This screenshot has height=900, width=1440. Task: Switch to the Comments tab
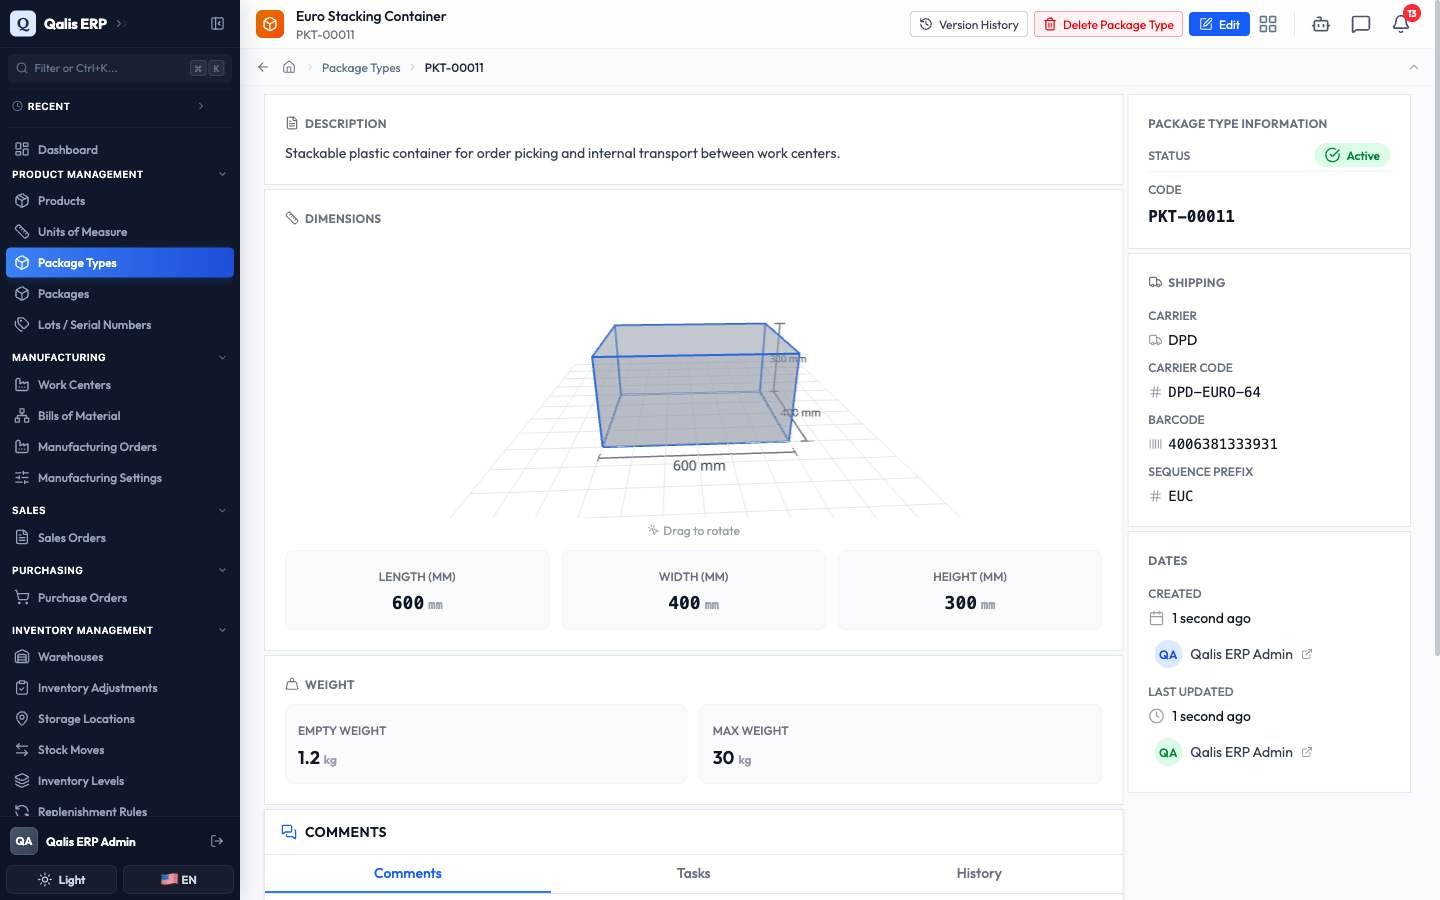(x=408, y=873)
